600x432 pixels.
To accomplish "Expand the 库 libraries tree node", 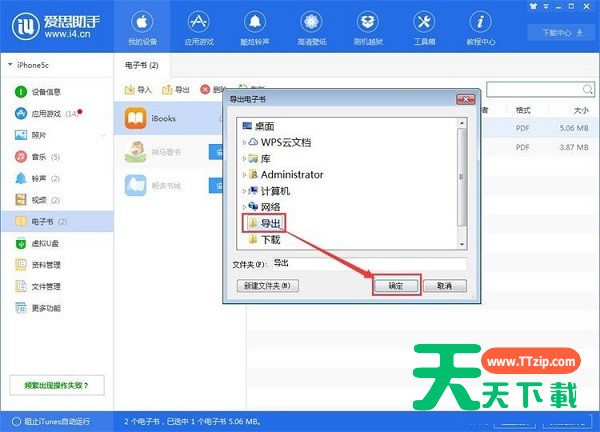I will 244,158.
